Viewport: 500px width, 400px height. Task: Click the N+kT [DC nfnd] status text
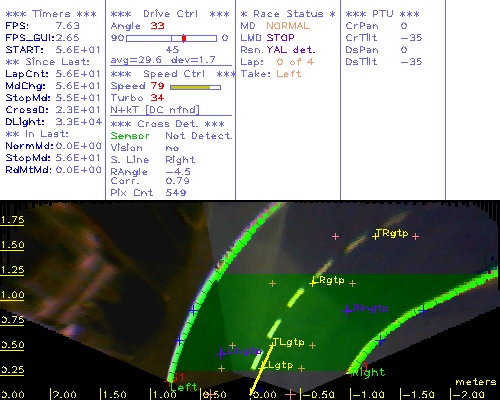pos(155,110)
